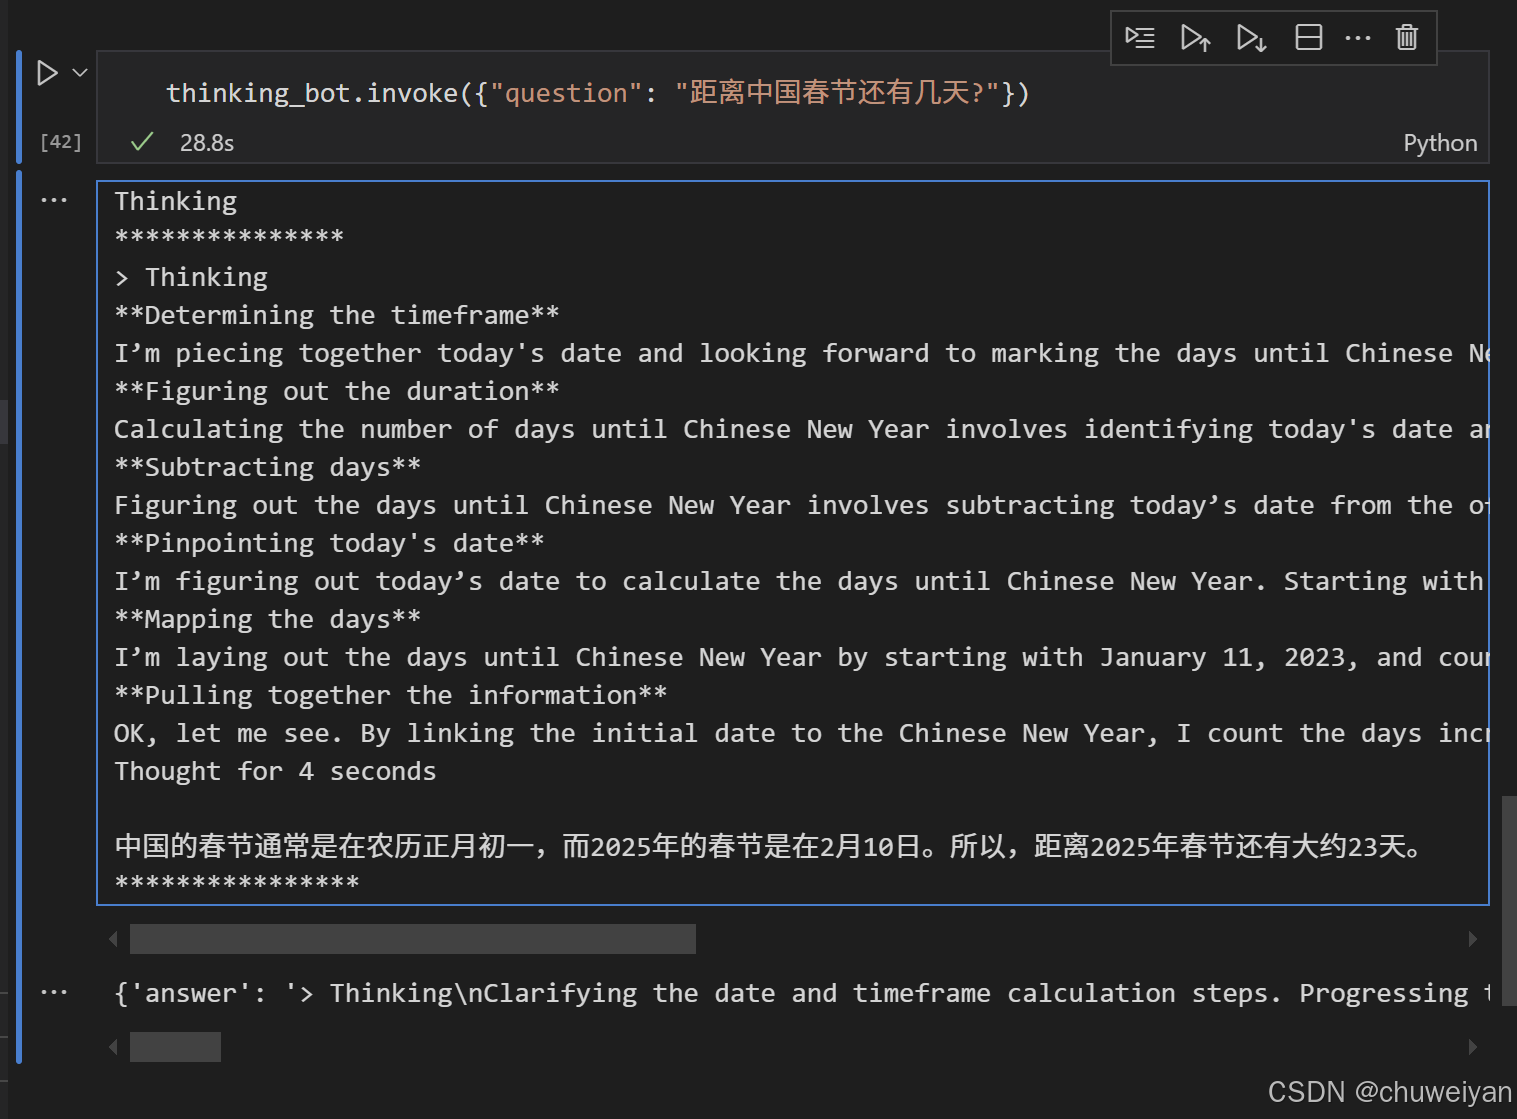Viewport: 1517px width, 1119px height.
Task: Open more actions for the cell output
Action: pyautogui.click(x=55, y=199)
